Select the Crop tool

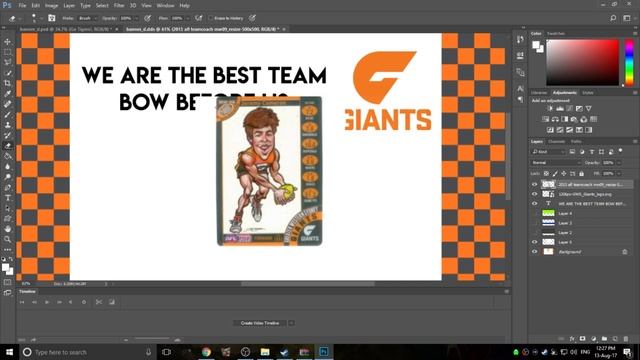[x=7, y=83]
